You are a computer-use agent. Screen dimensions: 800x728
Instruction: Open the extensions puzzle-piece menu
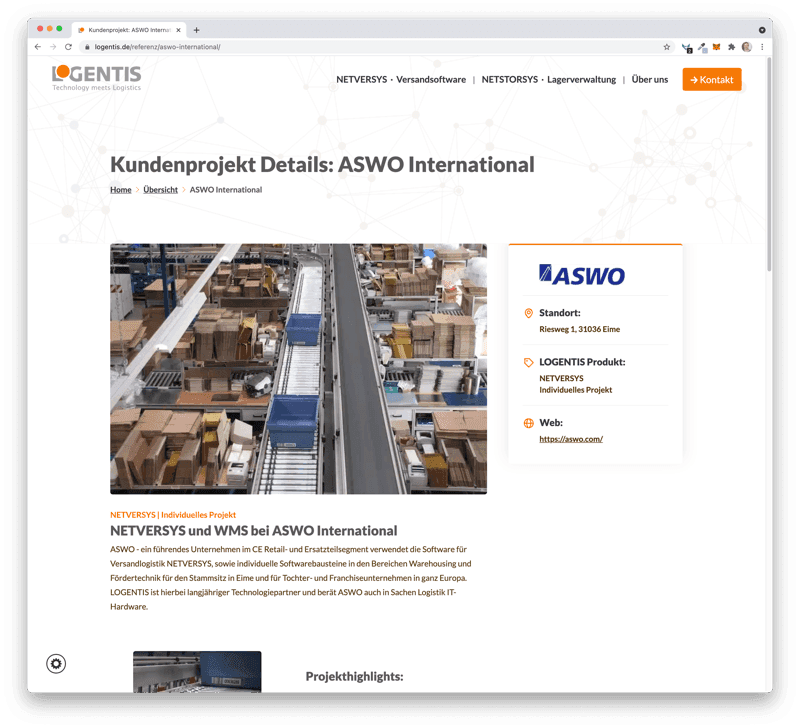click(731, 47)
